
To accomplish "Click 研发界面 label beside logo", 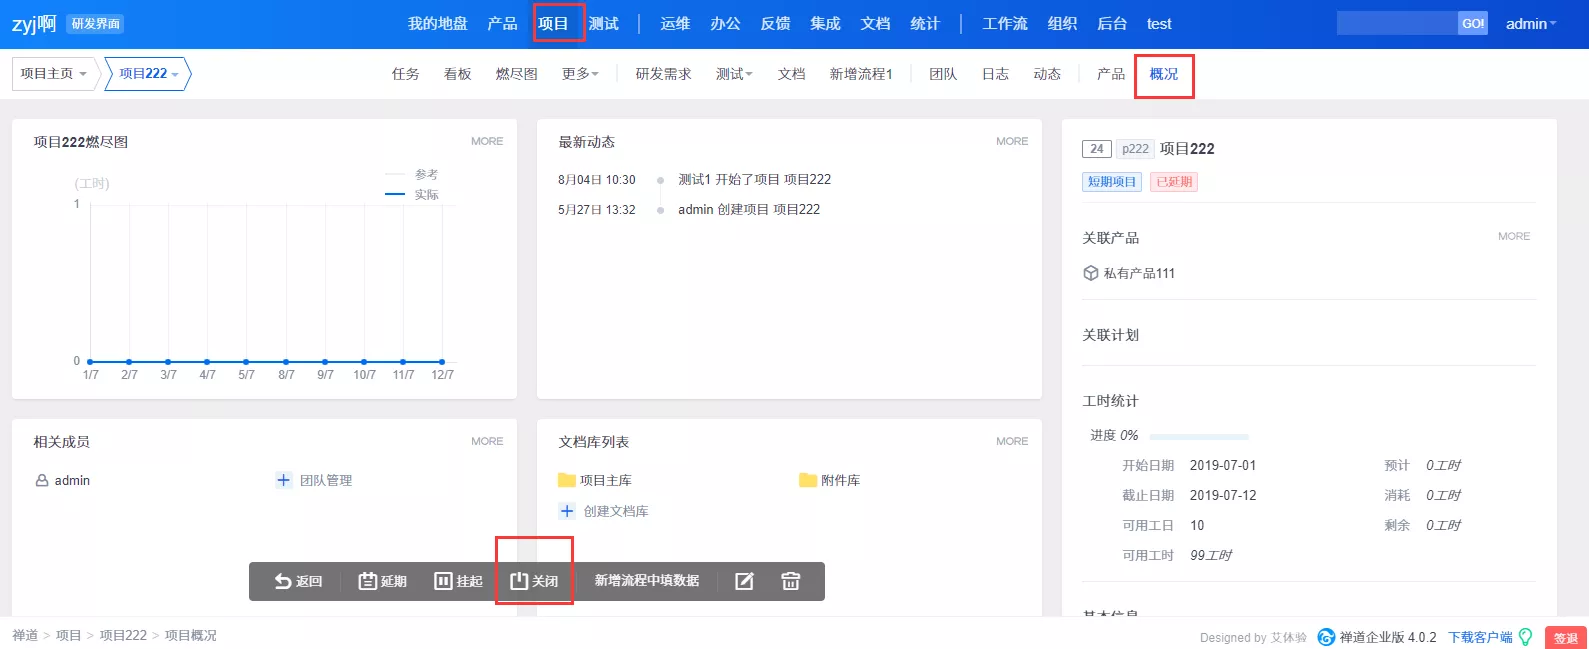I will [96, 24].
